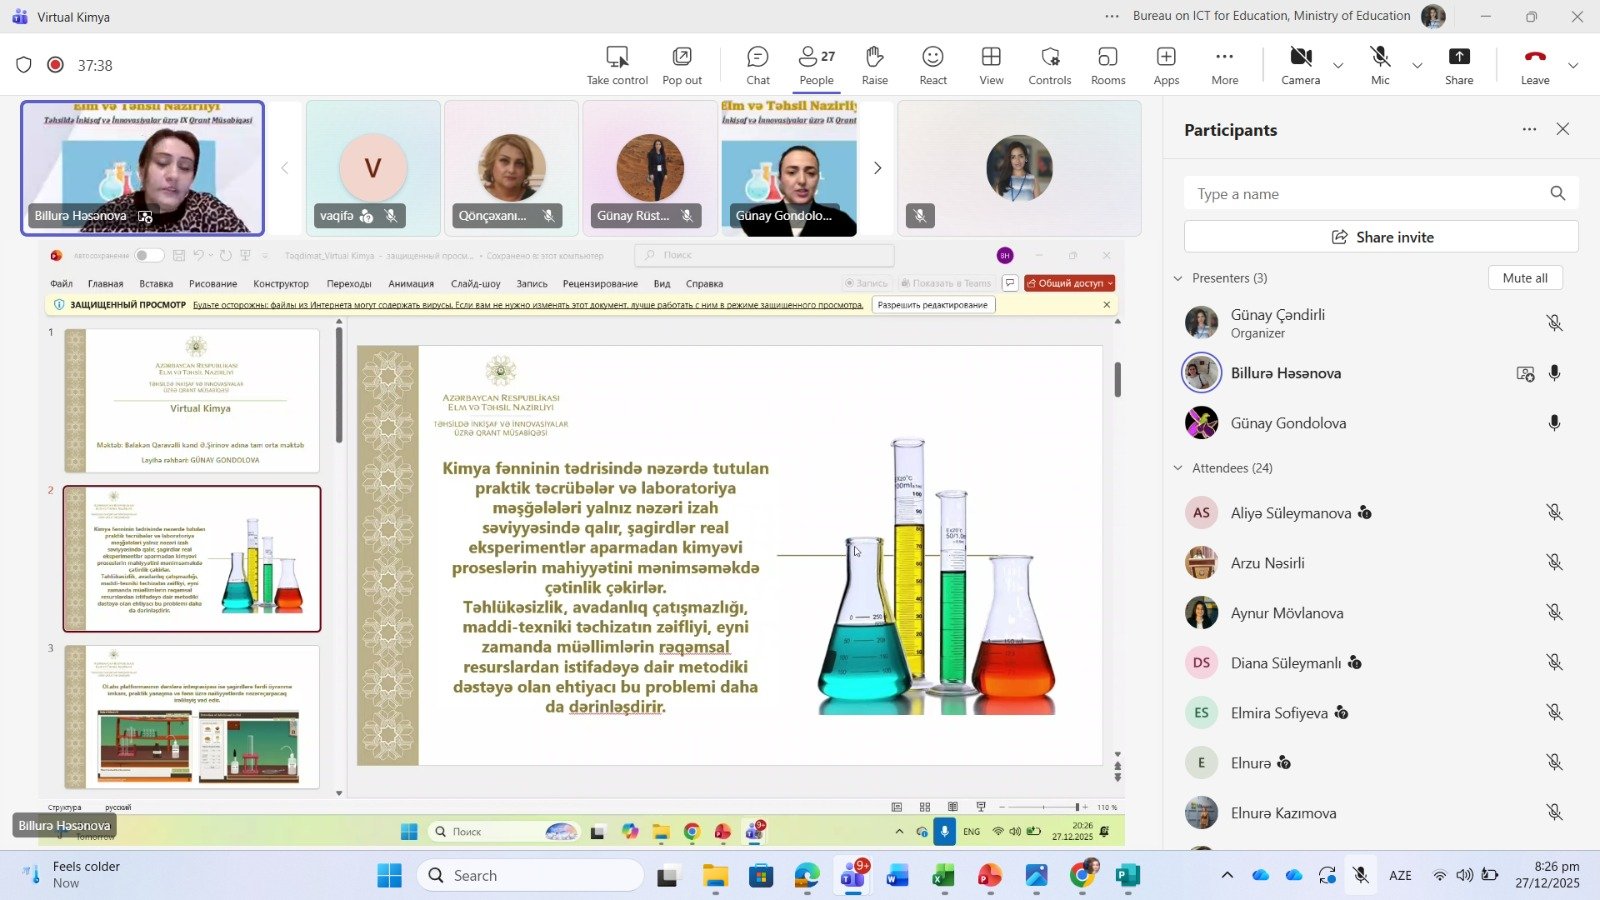Toggle mute for Günay Gondolova

click(1554, 423)
